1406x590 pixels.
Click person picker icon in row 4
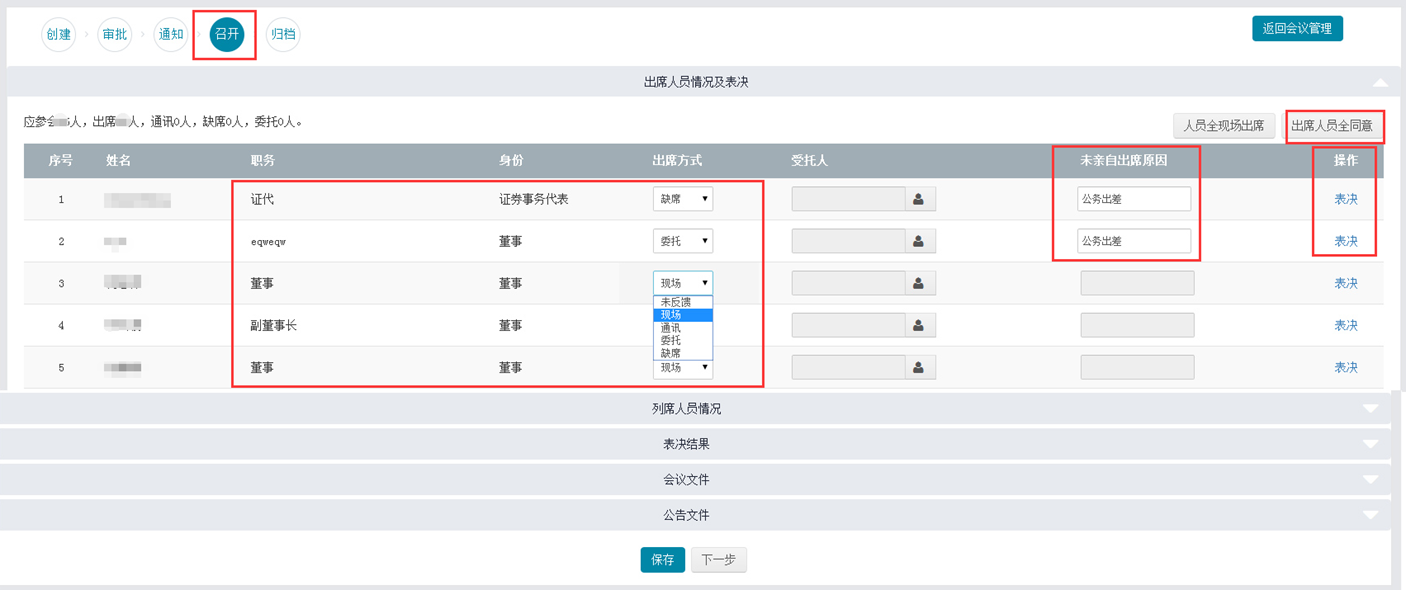coord(918,325)
